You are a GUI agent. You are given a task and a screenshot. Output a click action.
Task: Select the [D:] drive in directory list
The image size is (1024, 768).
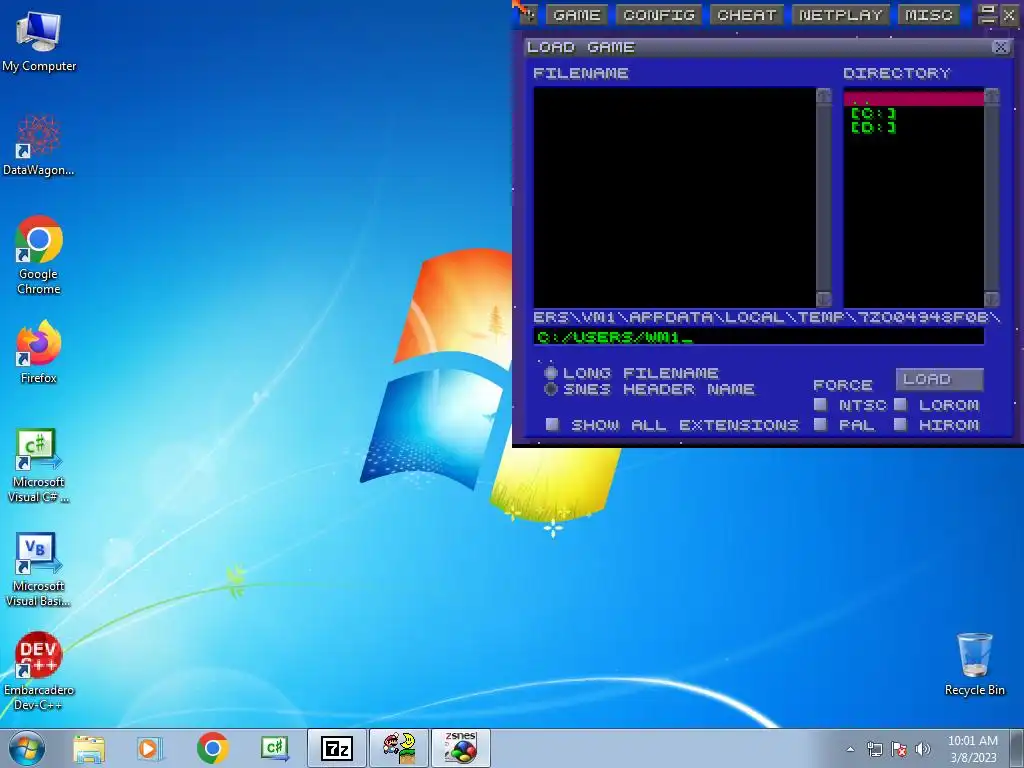tap(873, 127)
